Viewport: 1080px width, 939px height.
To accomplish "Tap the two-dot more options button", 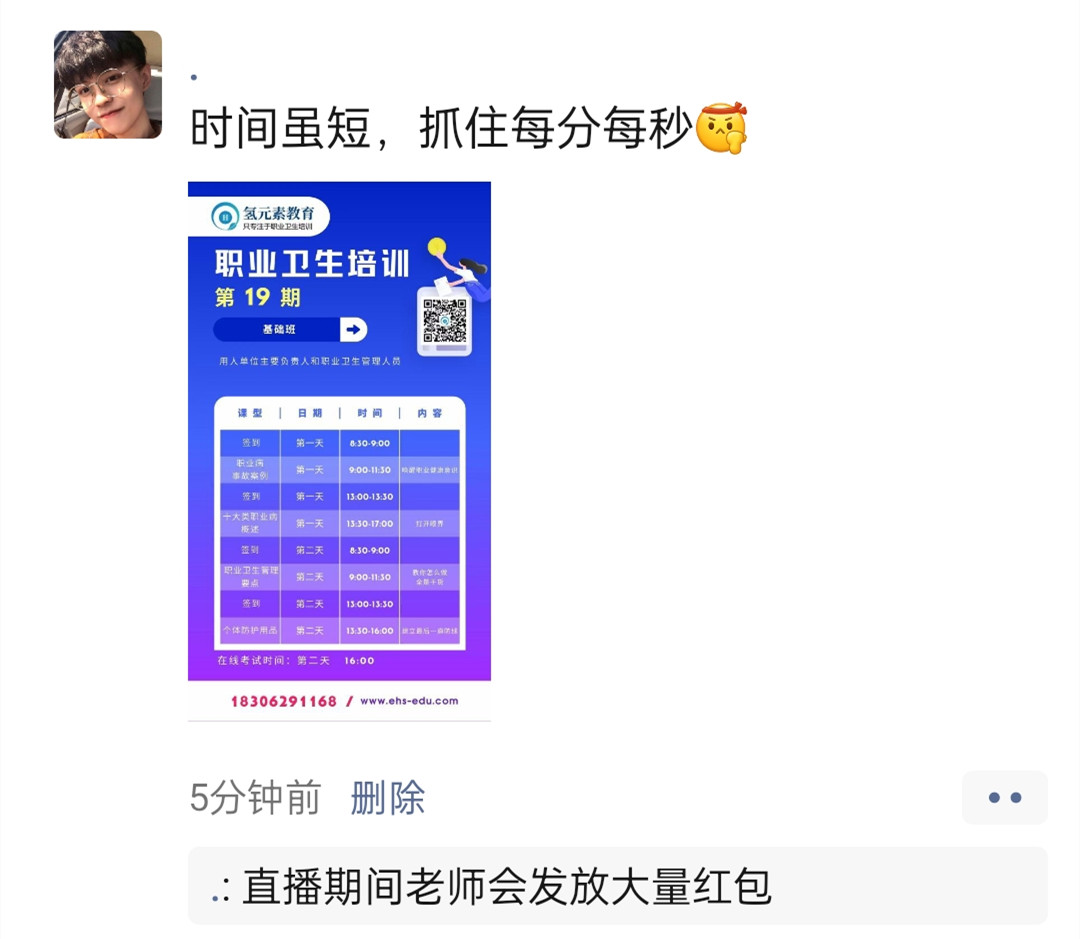I will tap(1004, 798).
